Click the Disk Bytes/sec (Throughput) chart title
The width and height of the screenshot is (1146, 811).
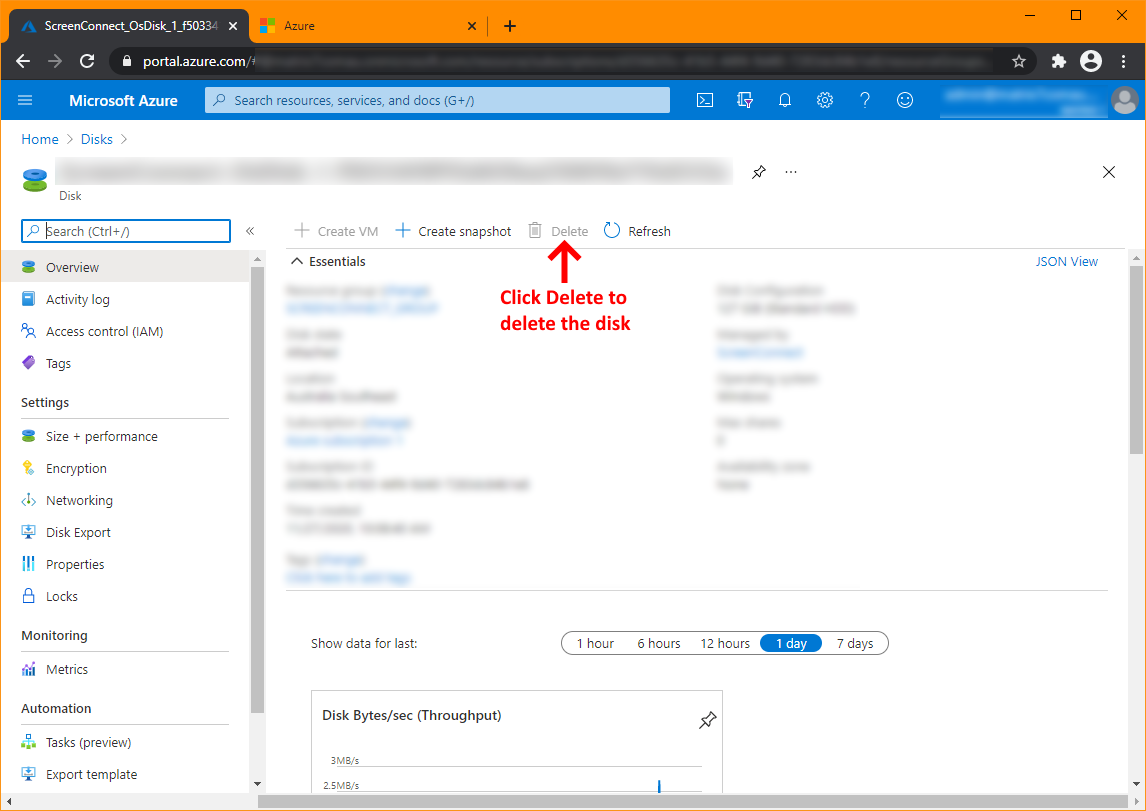click(411, 716)
